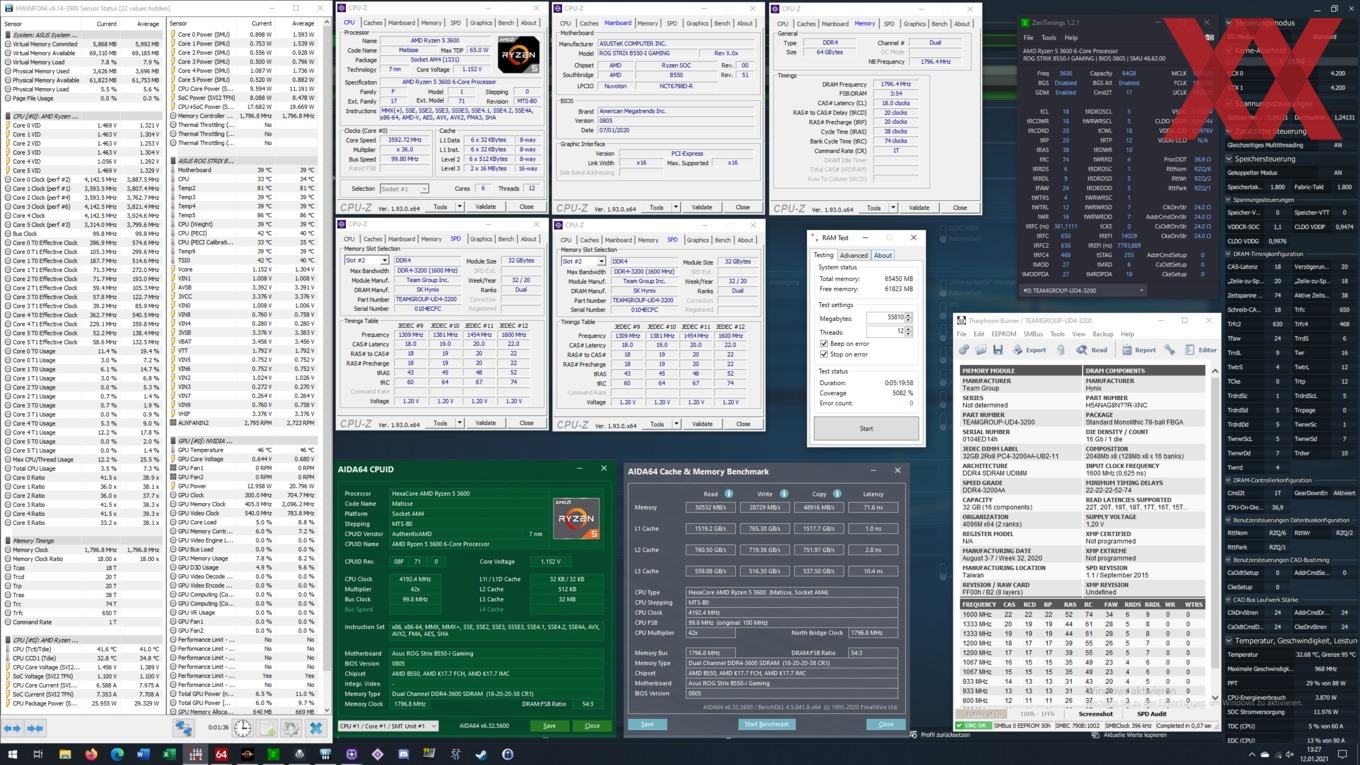Click HWiNFO shrink-columns arrows icon
1360x765 pixels.
(x=35, y=729)
